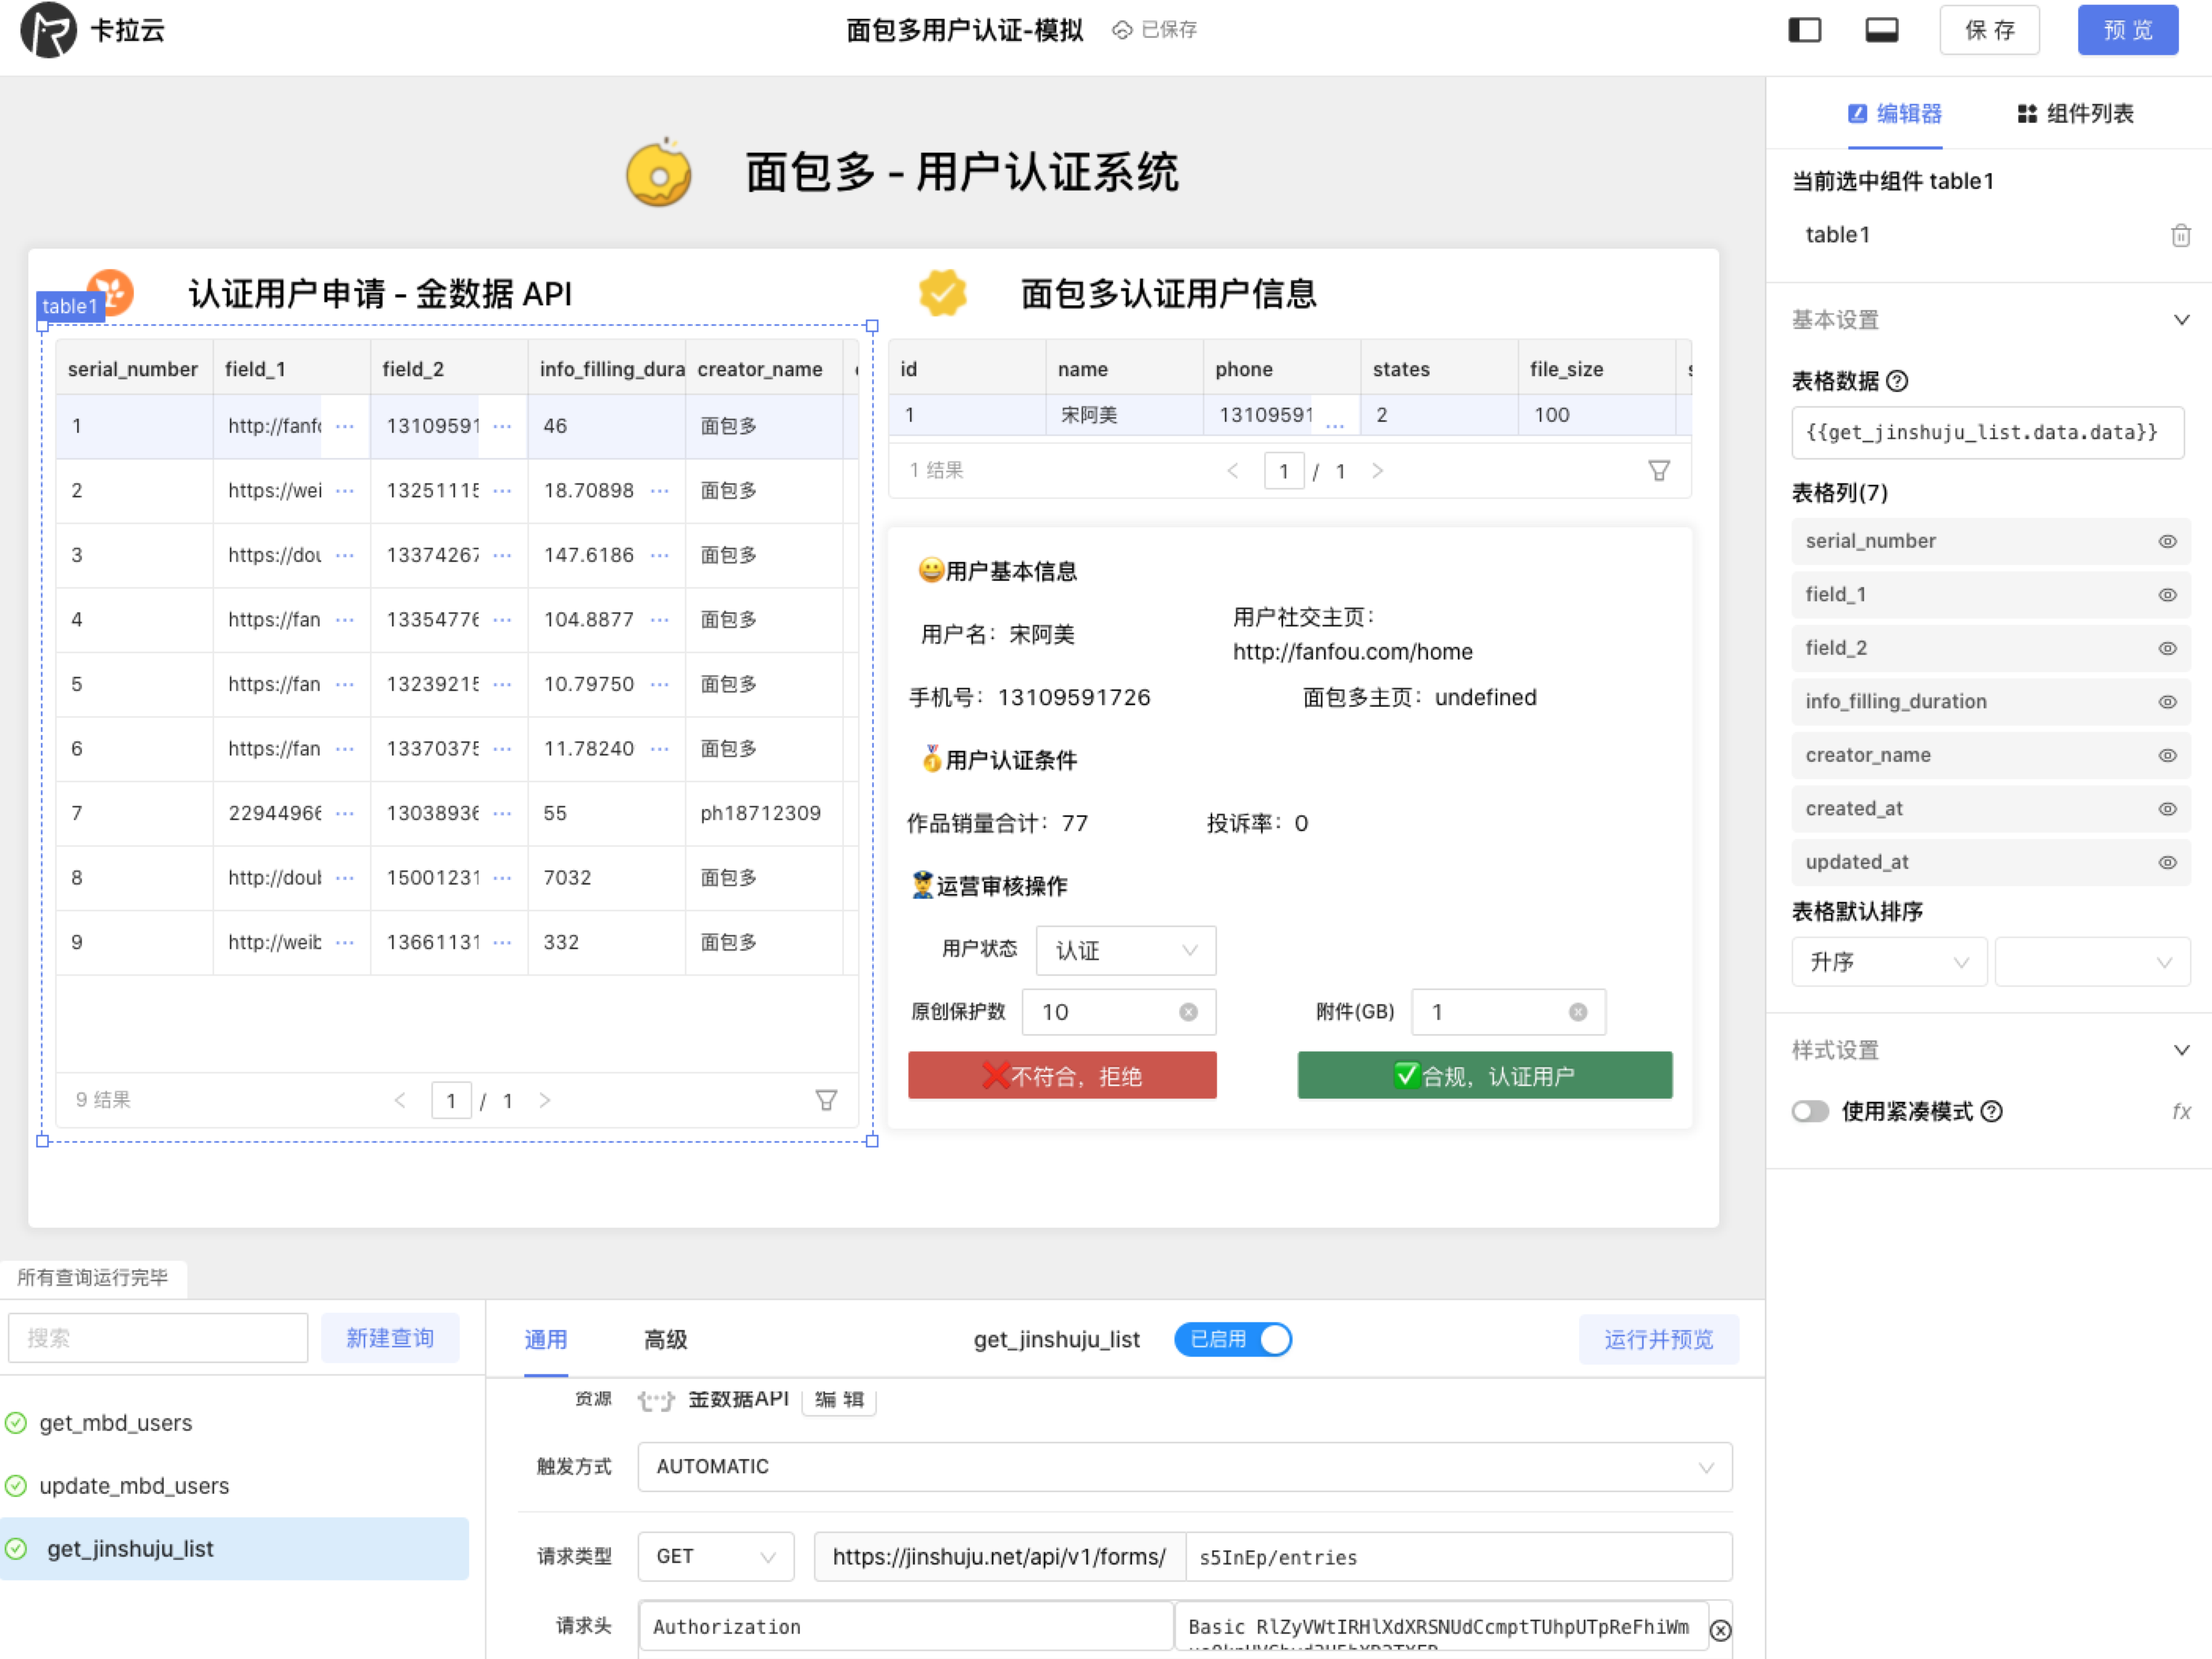Enable 使用紧凑模式 switch

coord(1810,1111)
